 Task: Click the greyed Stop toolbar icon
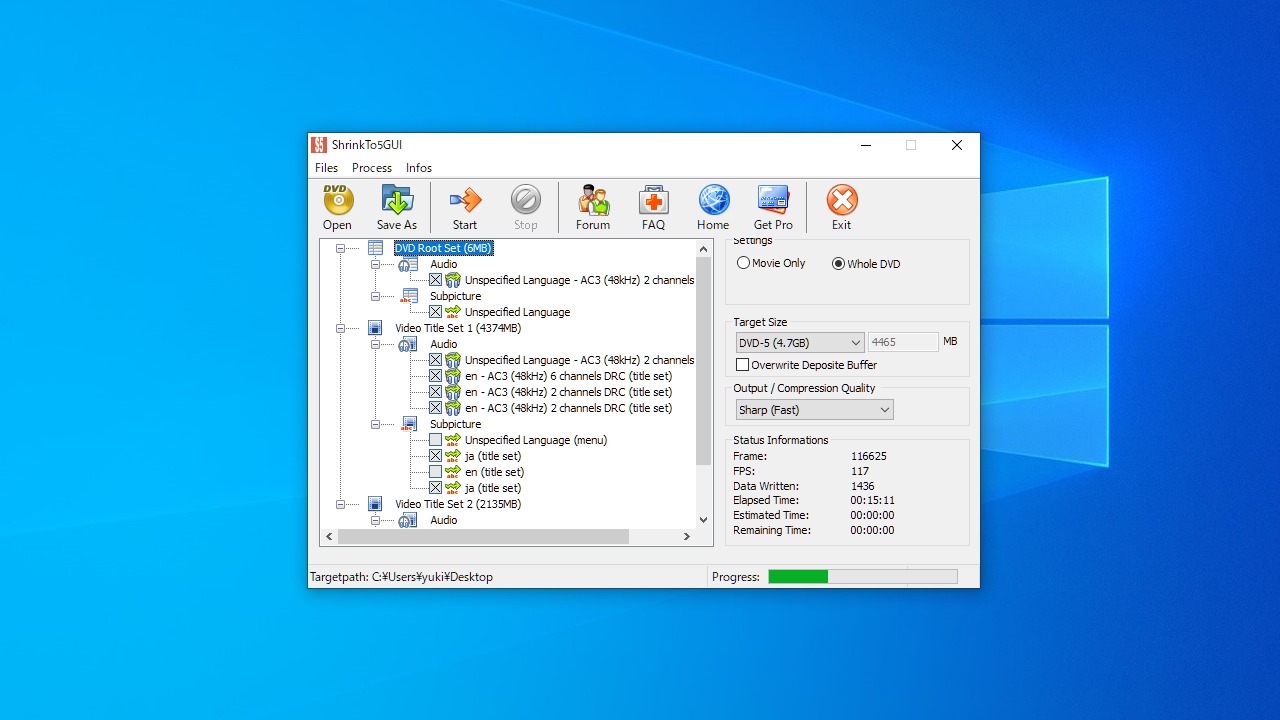coord(526,199)
